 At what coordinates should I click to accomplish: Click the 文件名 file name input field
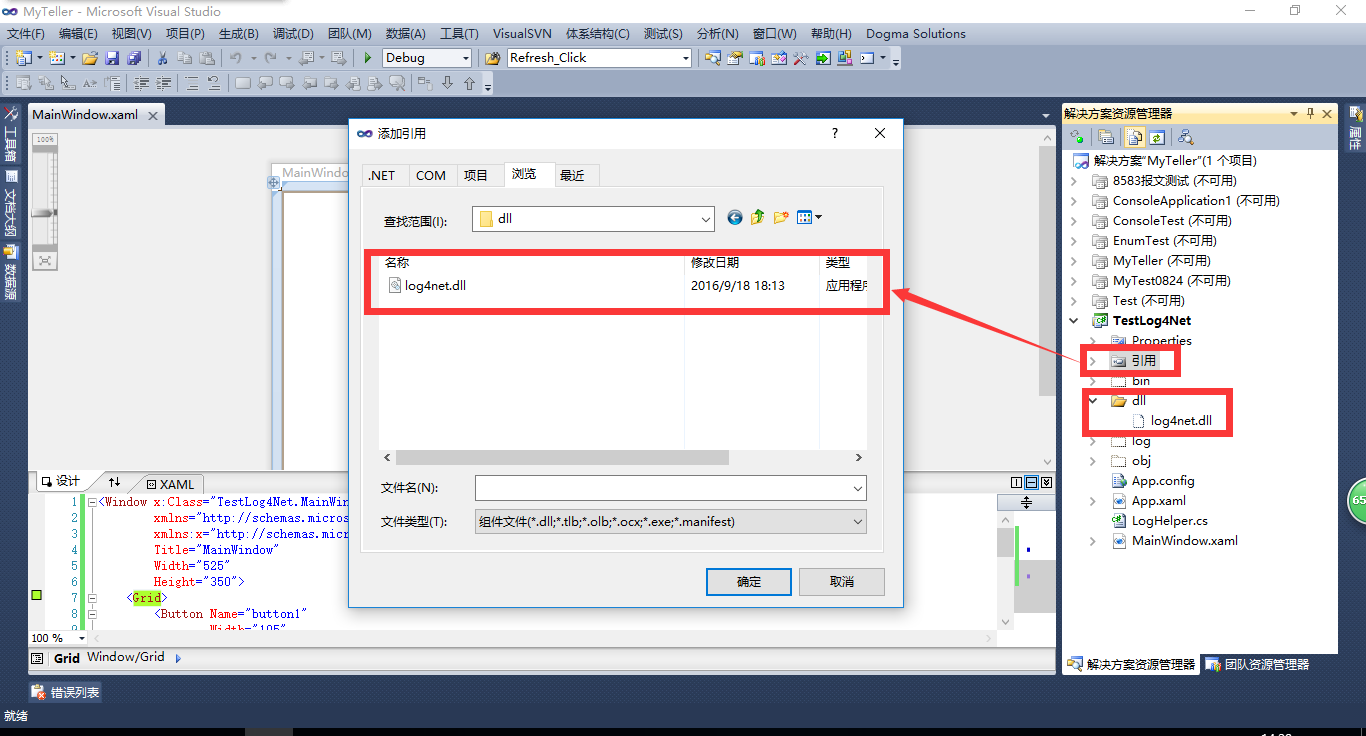pos(671,488)
